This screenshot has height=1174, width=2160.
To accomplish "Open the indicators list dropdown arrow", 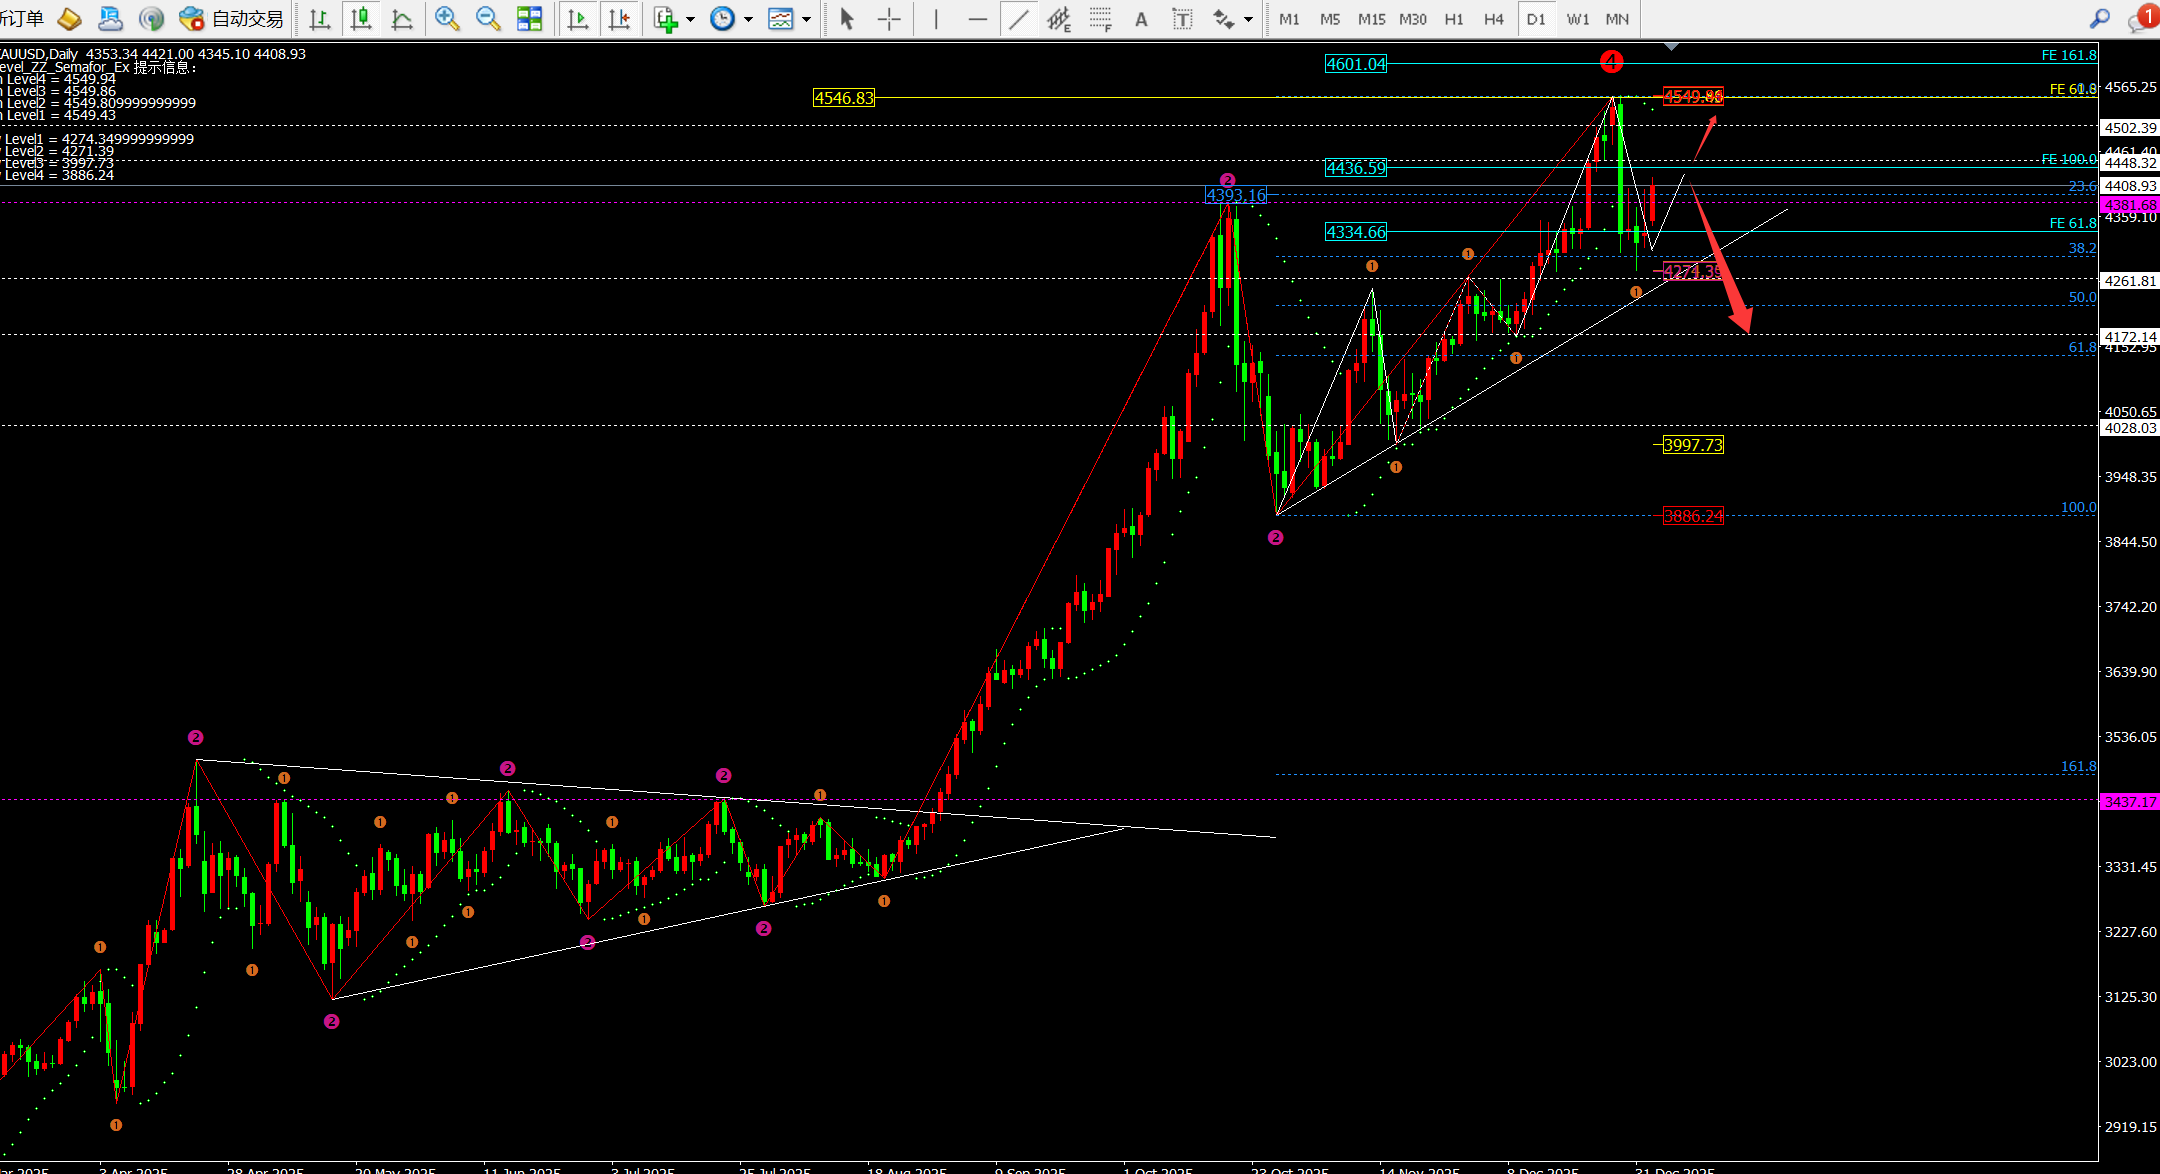I will coord(690,20).
